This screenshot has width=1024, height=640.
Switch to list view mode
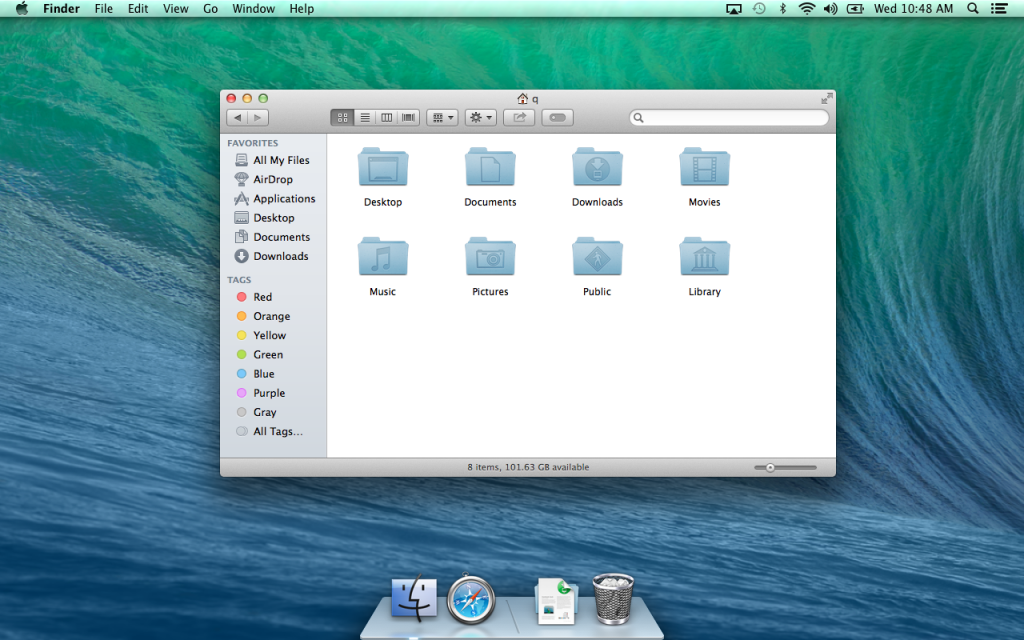[365, 118]
